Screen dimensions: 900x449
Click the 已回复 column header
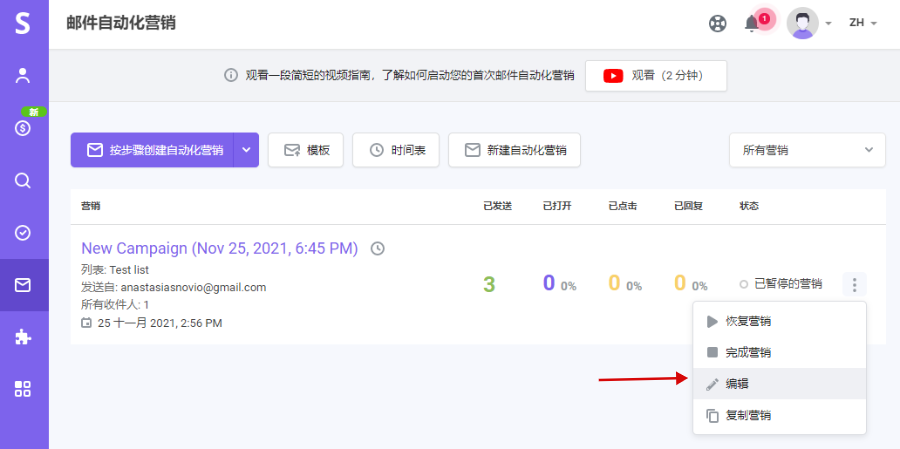tap(688, 206)
